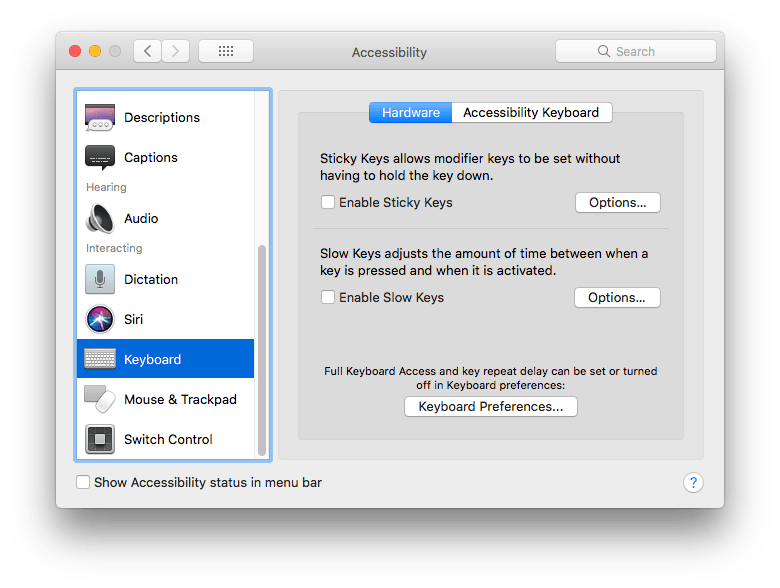Click the sidebar vertical scrollbar
The width and height of the screenshot is (780, 588).
(263, 350)
